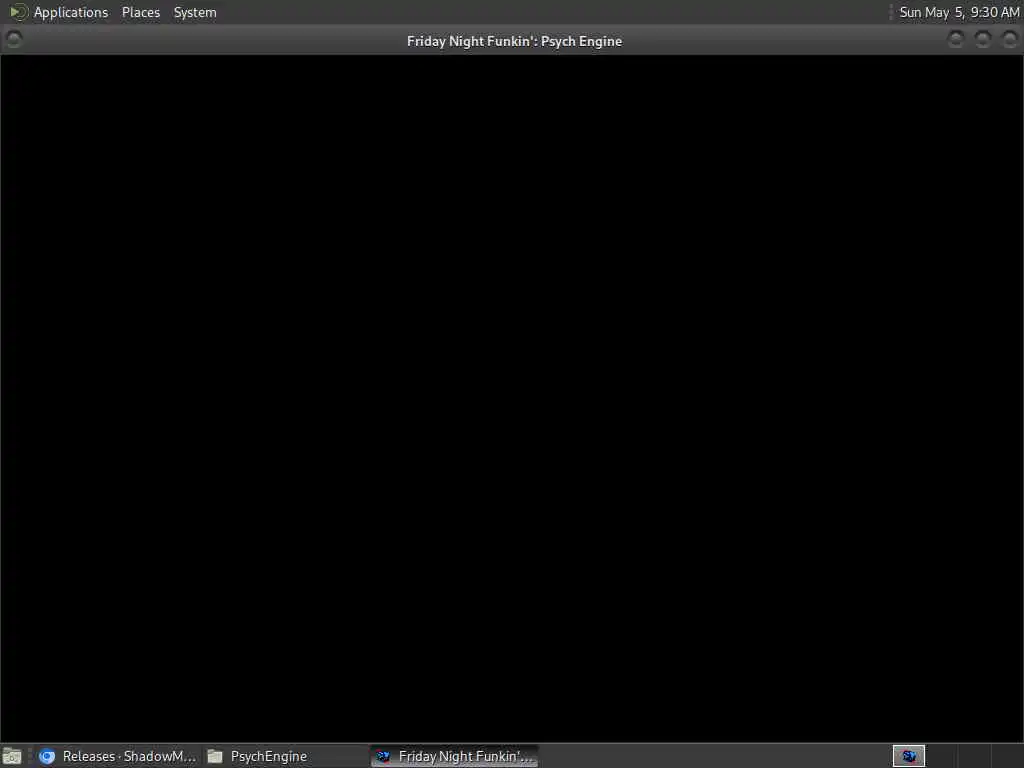The width and height of the screenshot is (1024, 768).
Task: Click the black game canvas area
Action: [512, 398]
